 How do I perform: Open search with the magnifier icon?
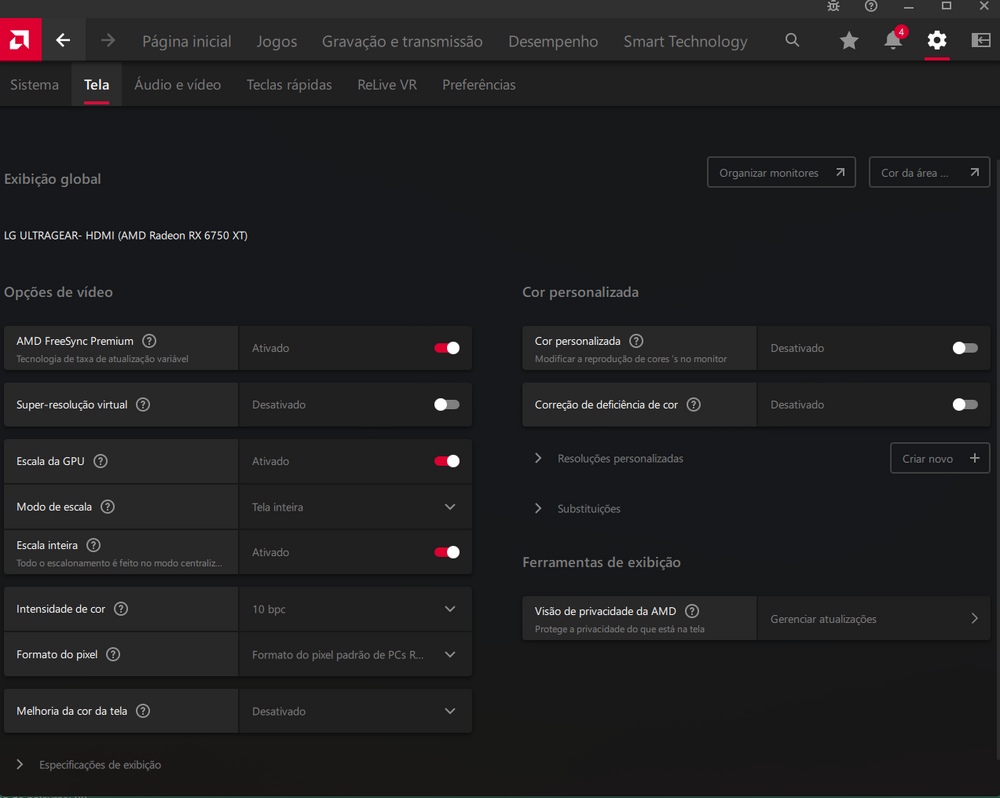point(792,40)
